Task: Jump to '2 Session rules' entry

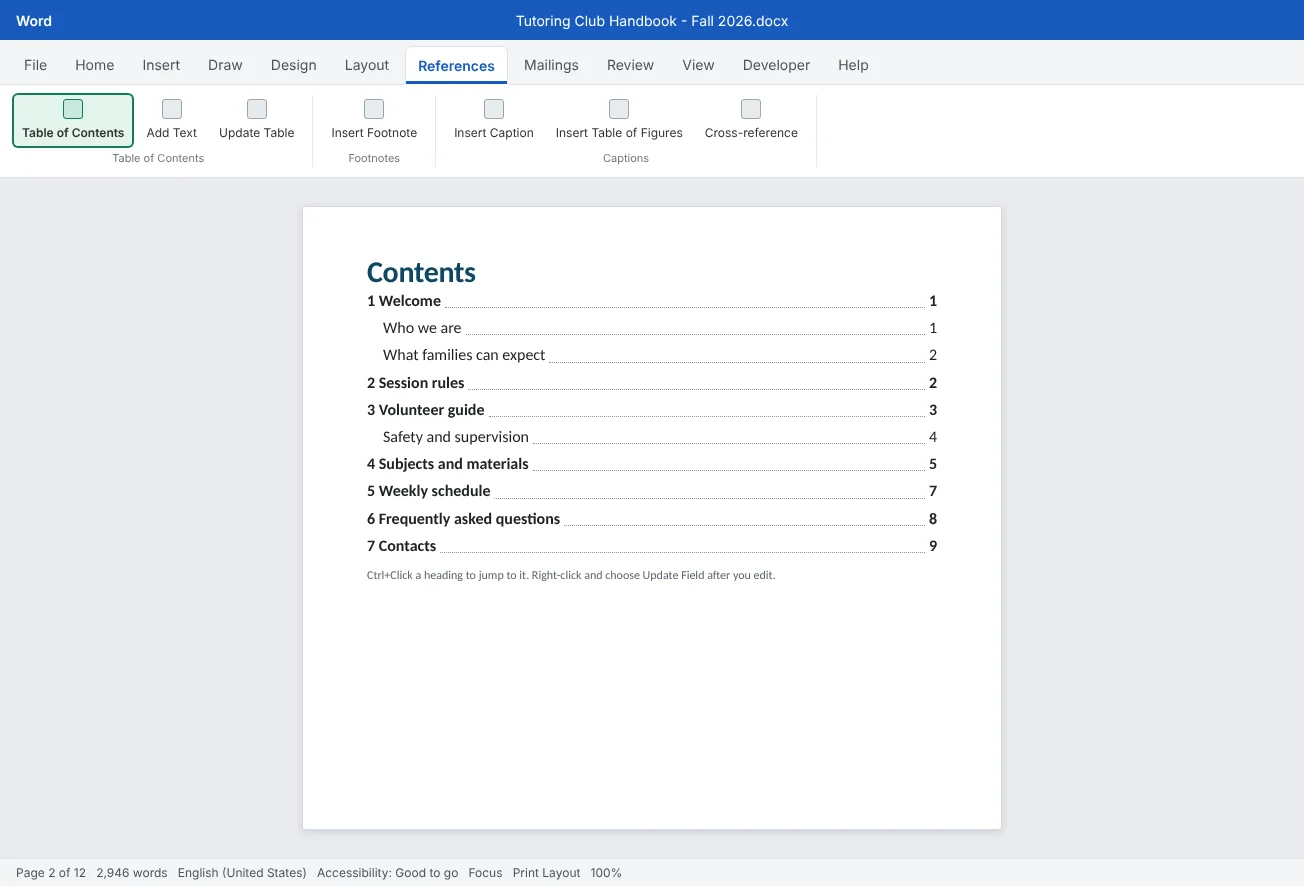Action: (x=652, y=383)
